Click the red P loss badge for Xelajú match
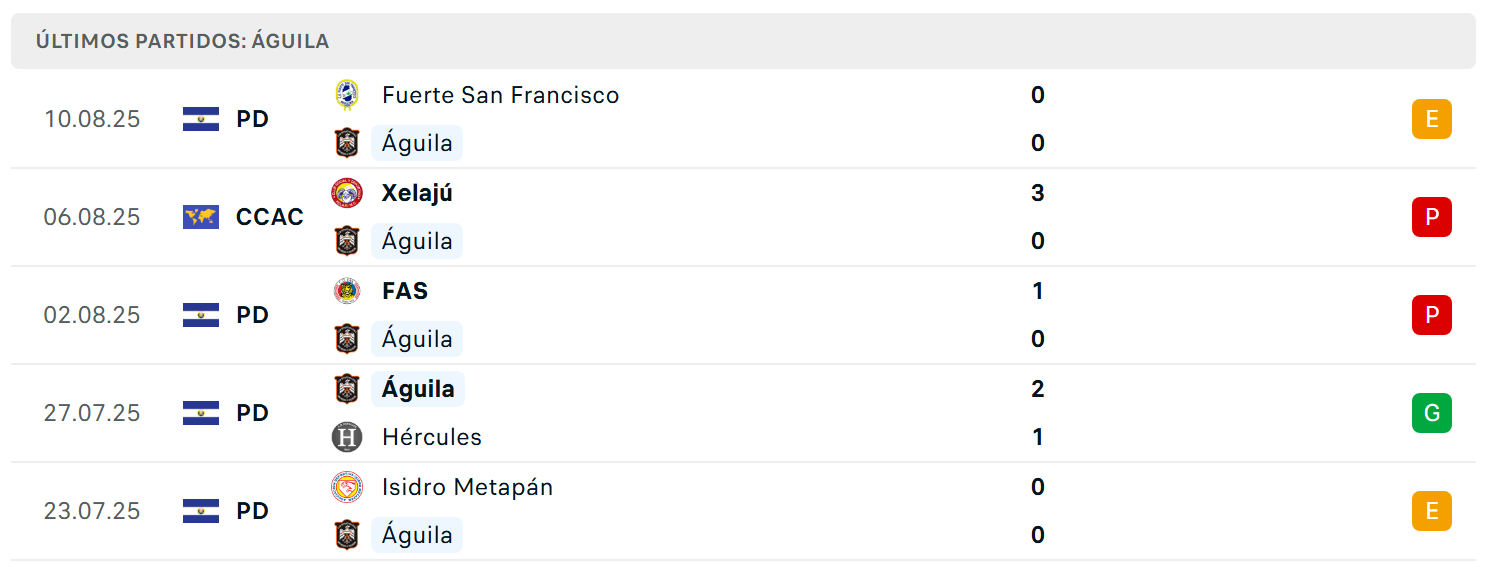 coord(1432,217)
